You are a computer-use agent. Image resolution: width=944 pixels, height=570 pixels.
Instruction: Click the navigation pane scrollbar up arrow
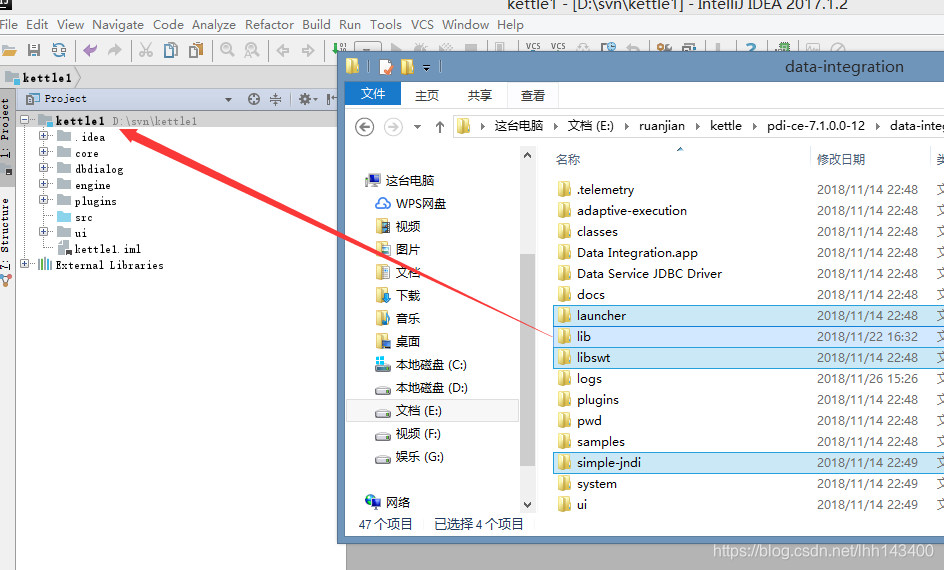(x=527, y=155)
